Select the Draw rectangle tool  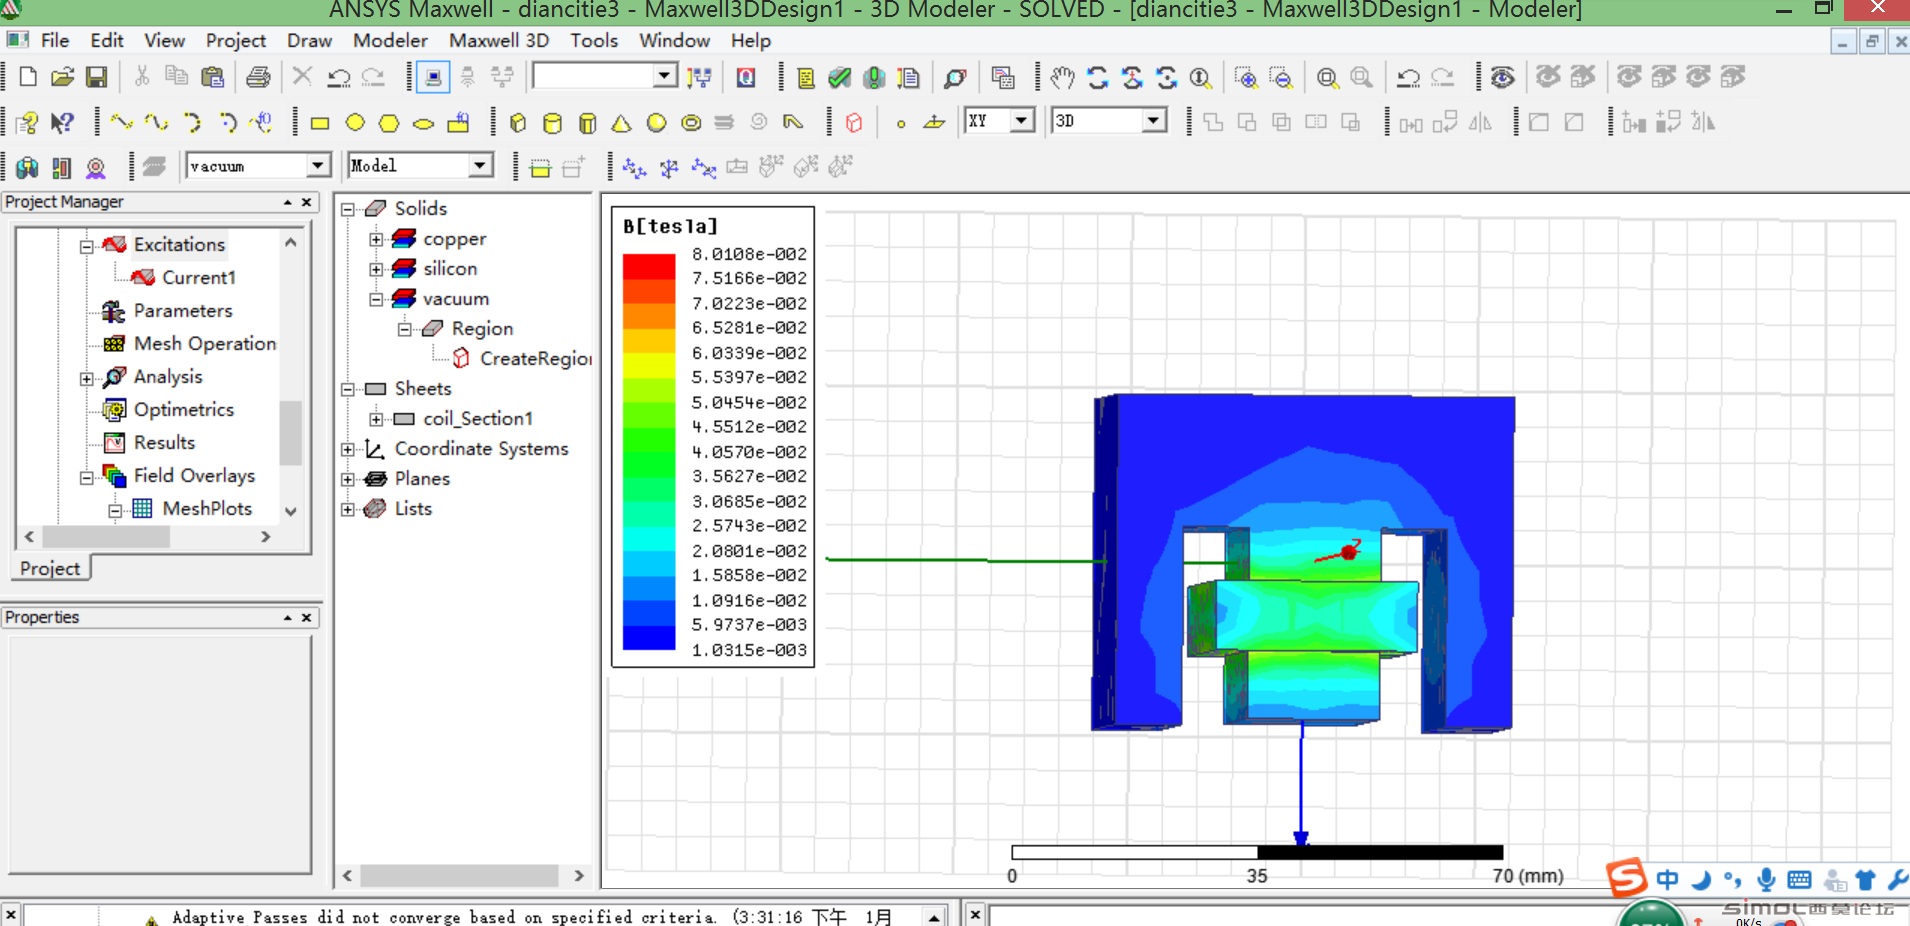click(320, 123)
